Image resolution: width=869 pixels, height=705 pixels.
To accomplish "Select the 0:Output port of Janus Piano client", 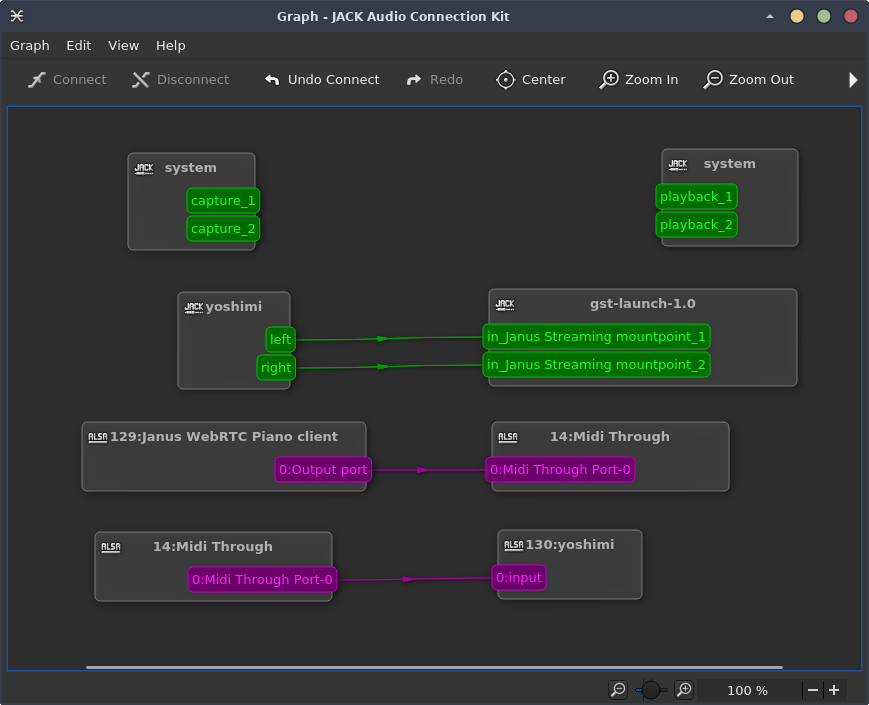I will (323, 469).
